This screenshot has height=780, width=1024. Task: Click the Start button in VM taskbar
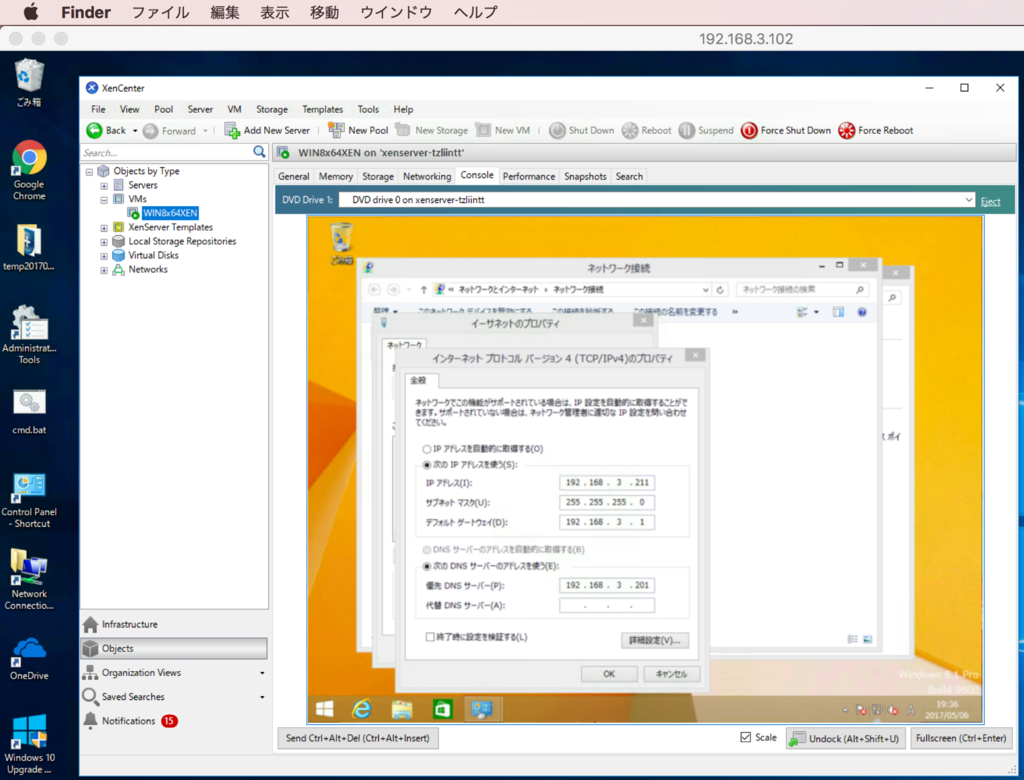click(325, 709)
